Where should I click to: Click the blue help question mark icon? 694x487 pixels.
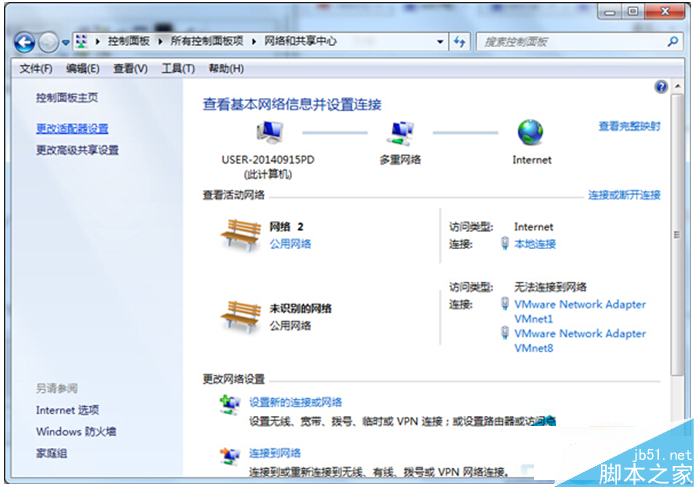660,88
